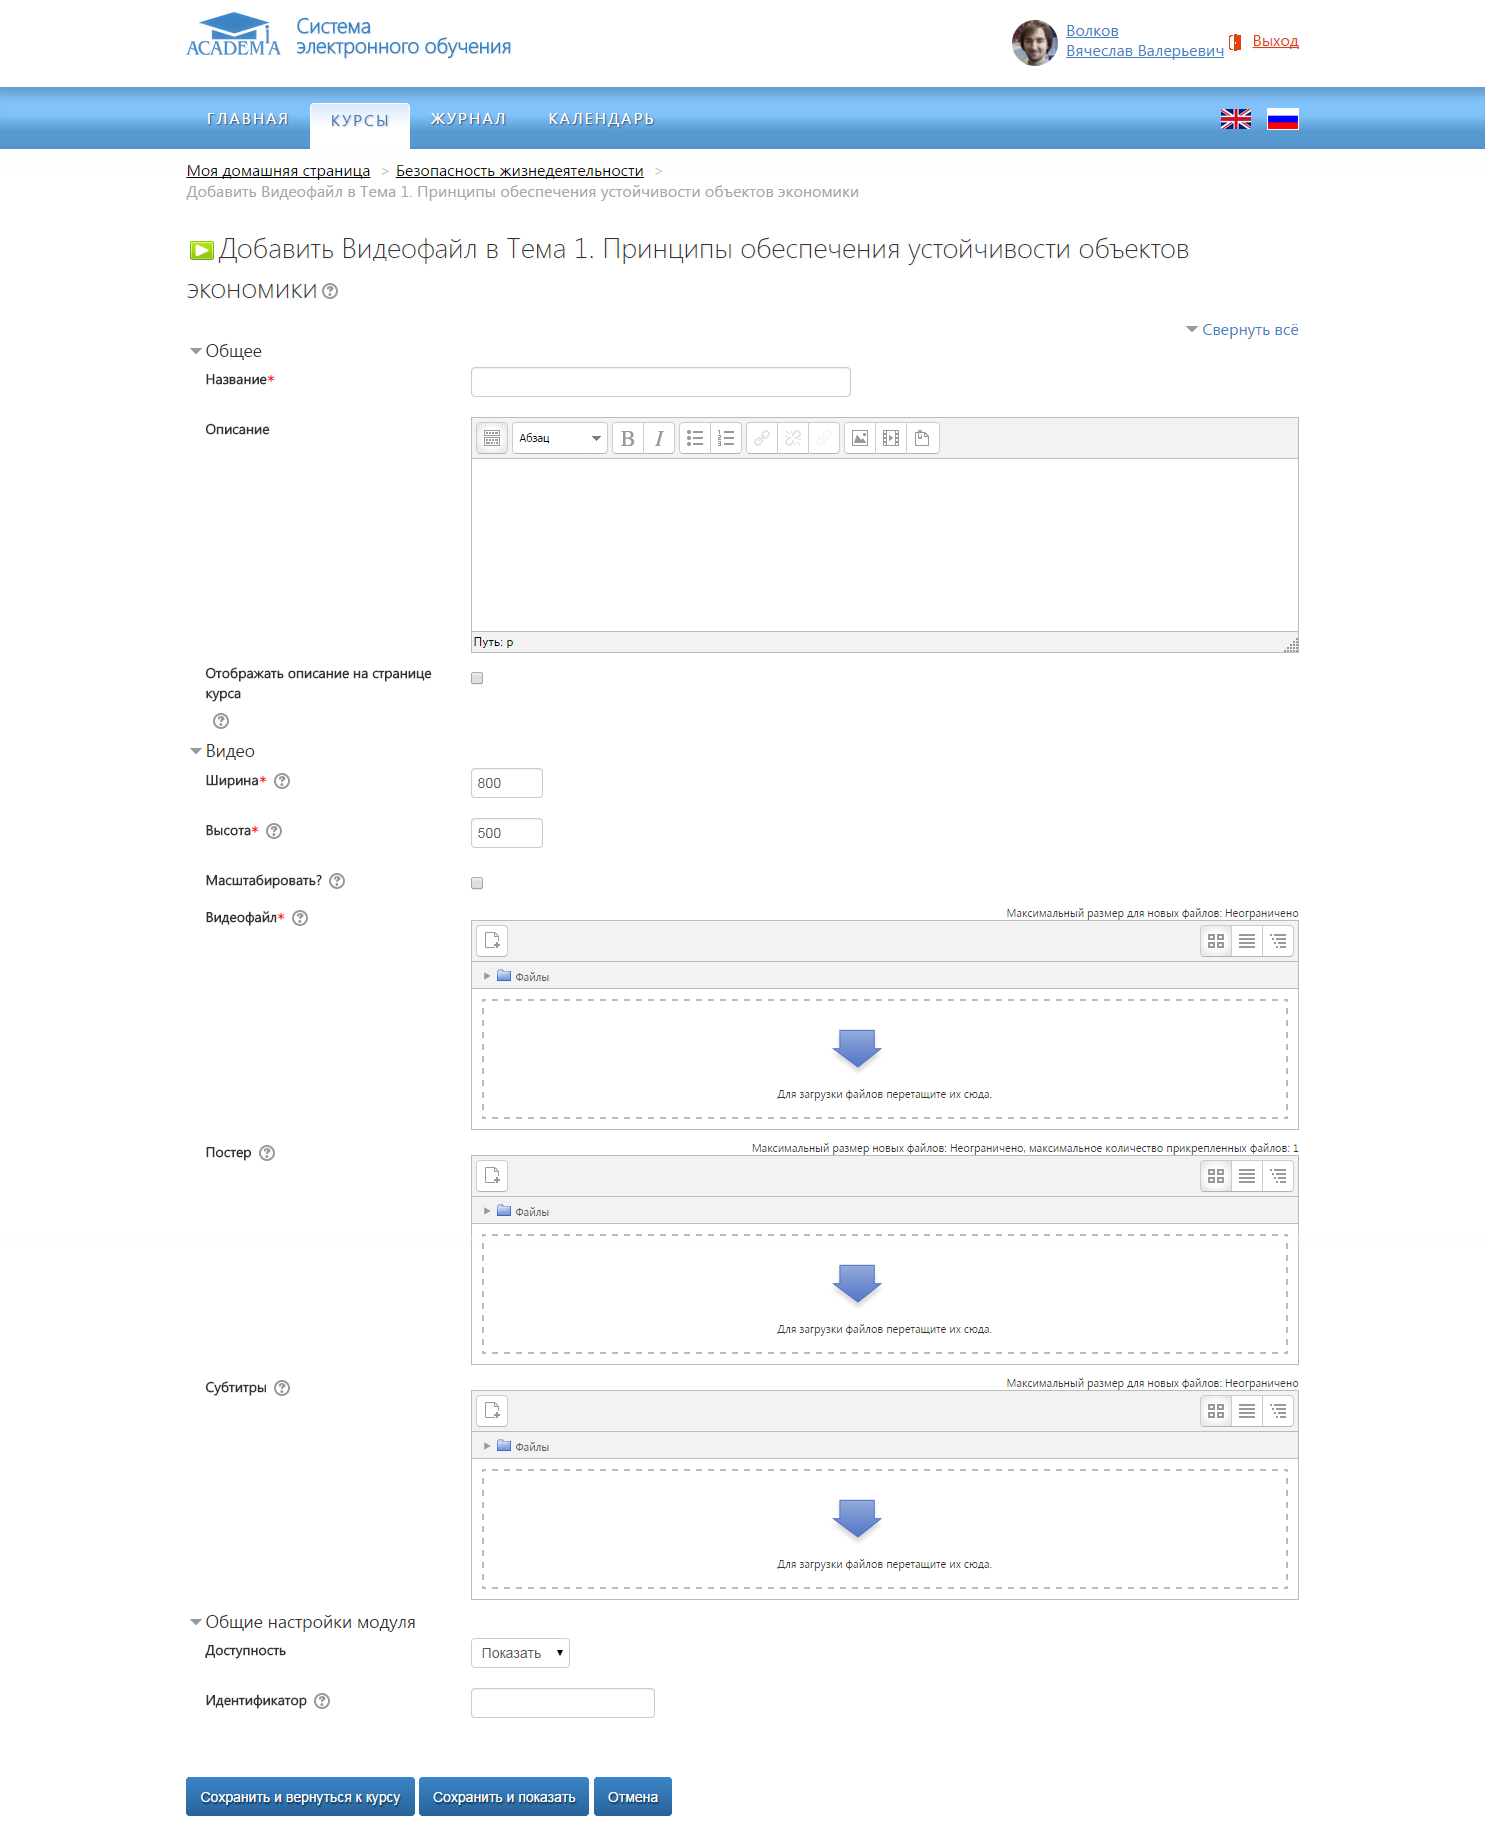Open the Абзац paragraph format dropdown

pyautogui.click(x=559, y=438)
